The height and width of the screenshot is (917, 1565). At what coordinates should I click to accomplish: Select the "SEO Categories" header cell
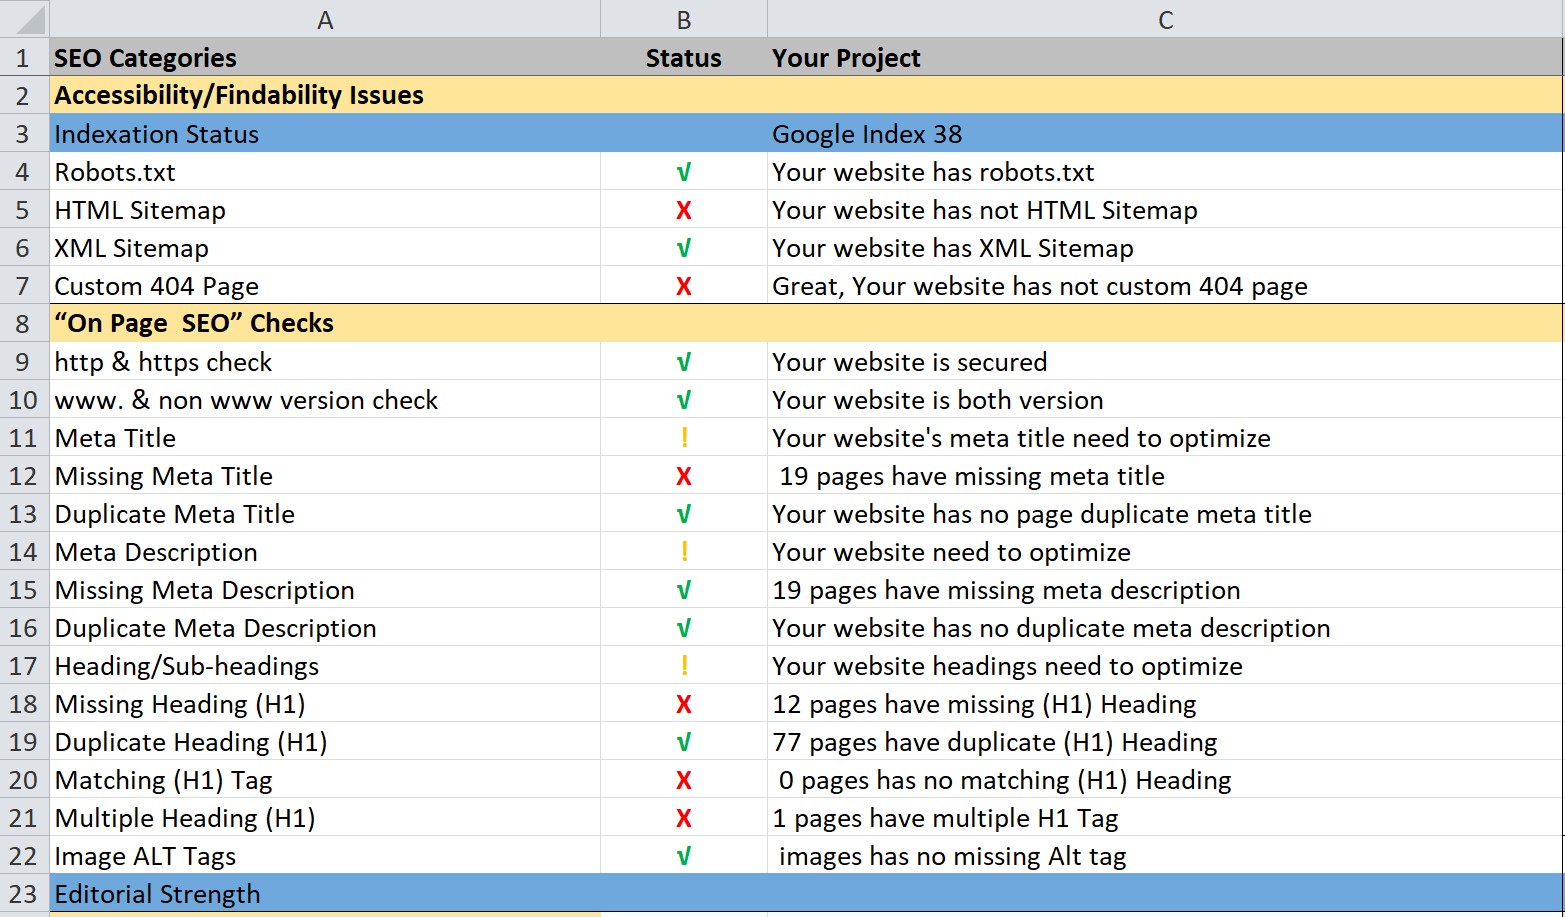pyautogui.click(x=146, y=58)
